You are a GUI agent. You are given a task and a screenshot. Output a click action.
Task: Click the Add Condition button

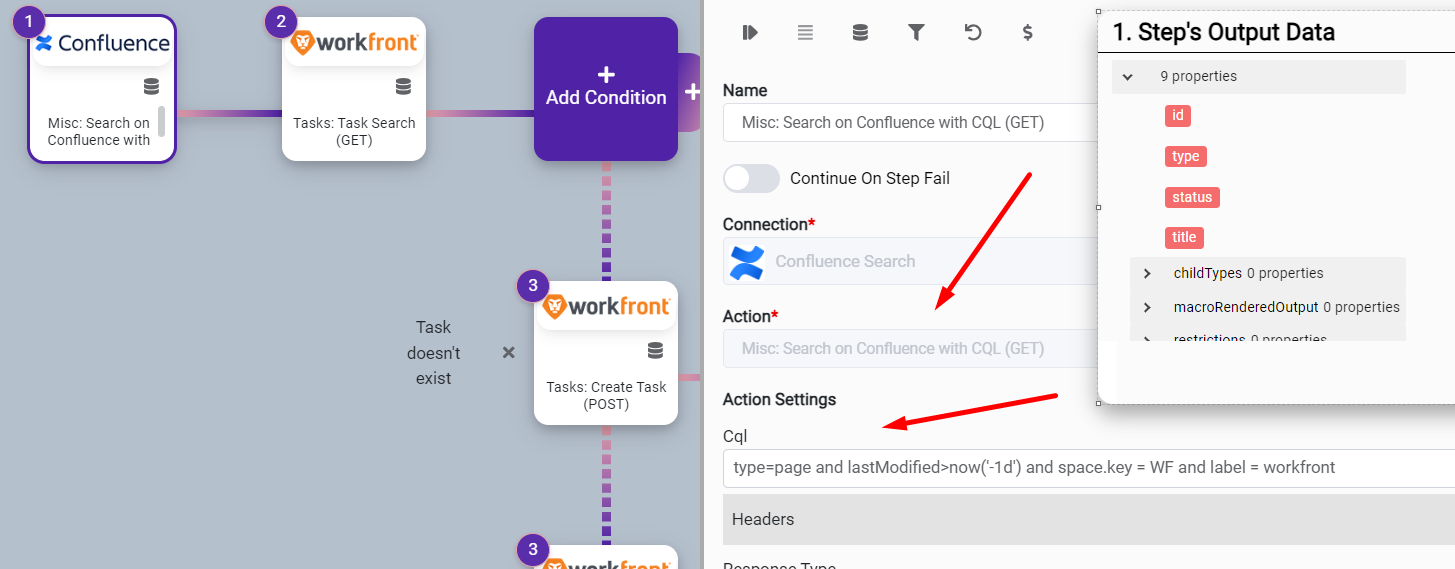(605, 88)
